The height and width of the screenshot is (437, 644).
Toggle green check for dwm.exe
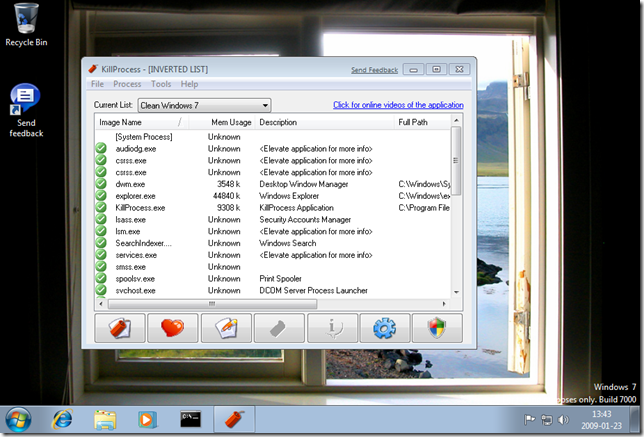click(x=101, y=184)
